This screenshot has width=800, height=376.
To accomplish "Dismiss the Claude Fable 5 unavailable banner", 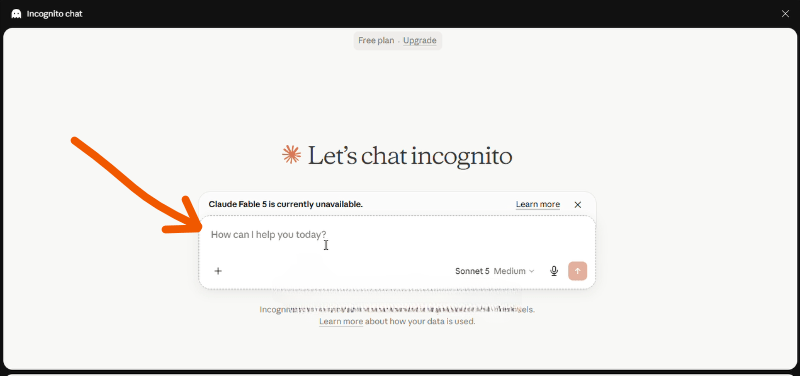I will (578, 205).
